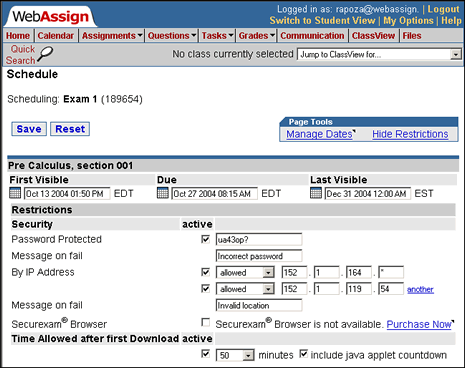Toggle the Time Allowed active checkbox
Viewport: 465px width, 368px height.
coord(206,354)
